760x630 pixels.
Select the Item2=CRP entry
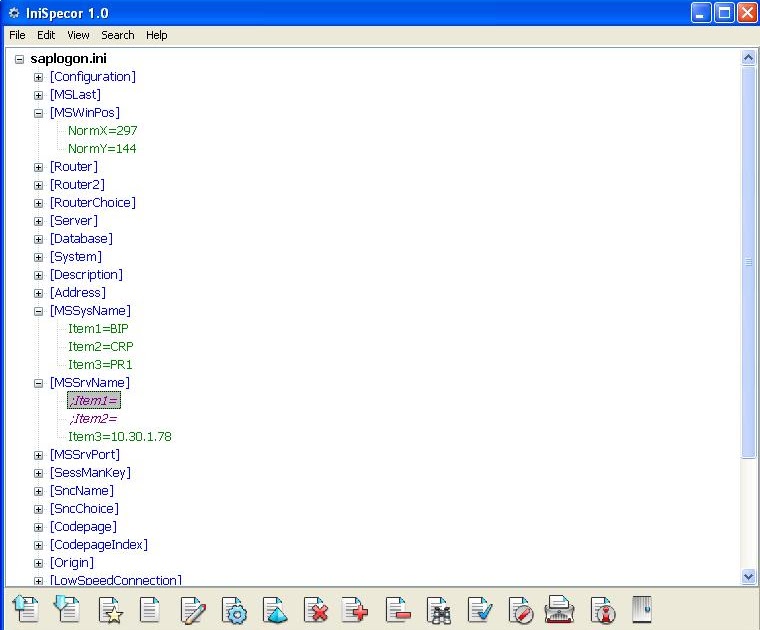pos(101,346)
